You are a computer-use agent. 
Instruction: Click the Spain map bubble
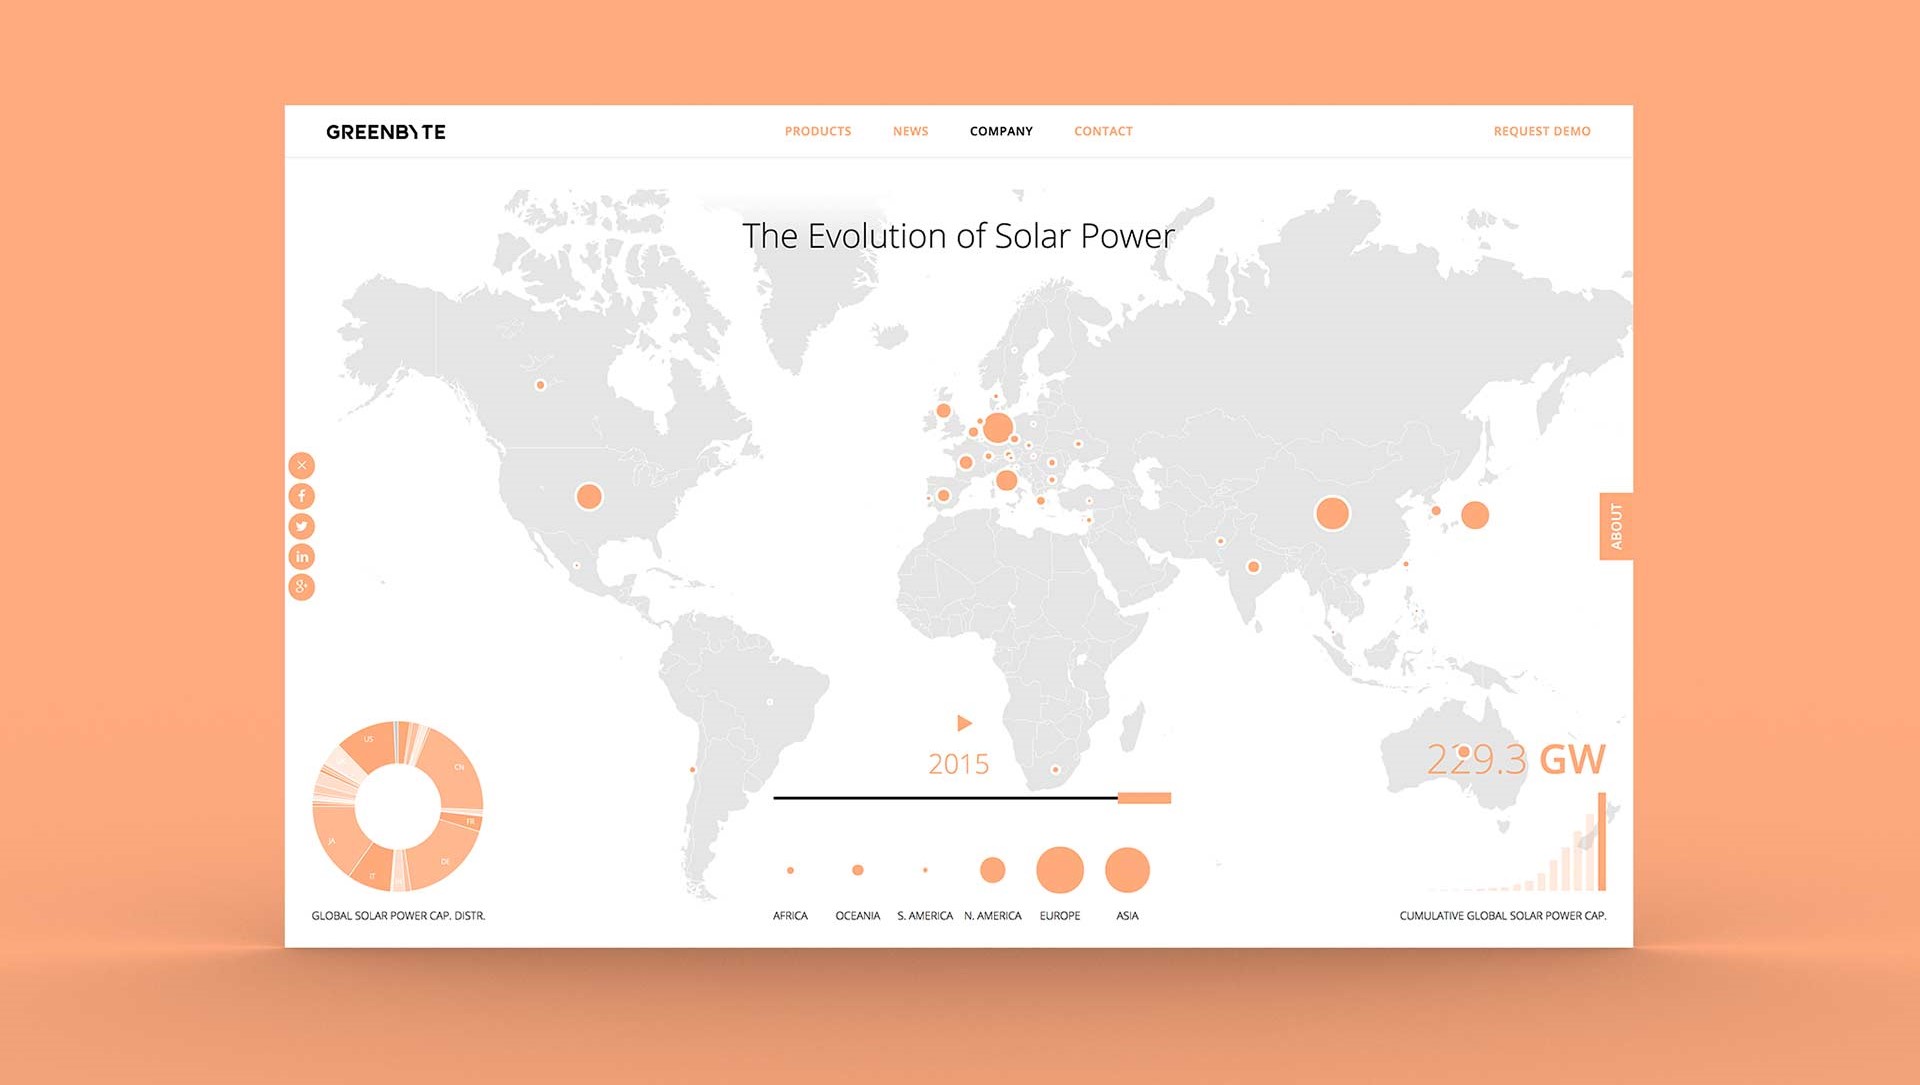[x=943, y=496]
